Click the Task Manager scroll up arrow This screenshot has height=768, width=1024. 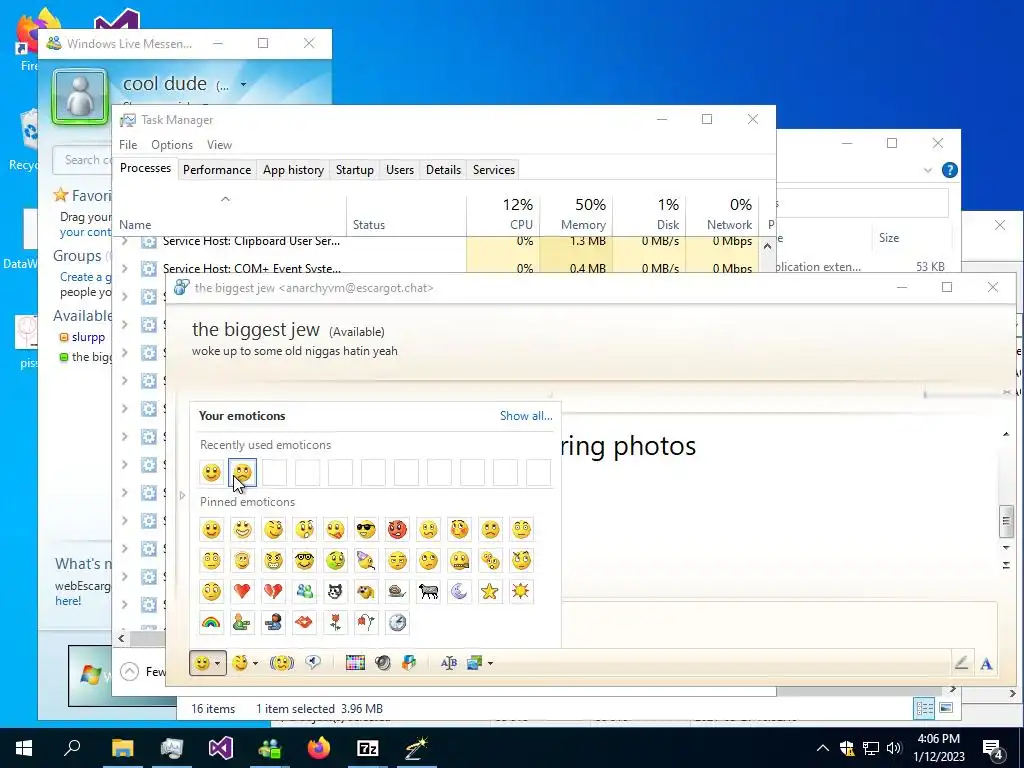point(767,246)
